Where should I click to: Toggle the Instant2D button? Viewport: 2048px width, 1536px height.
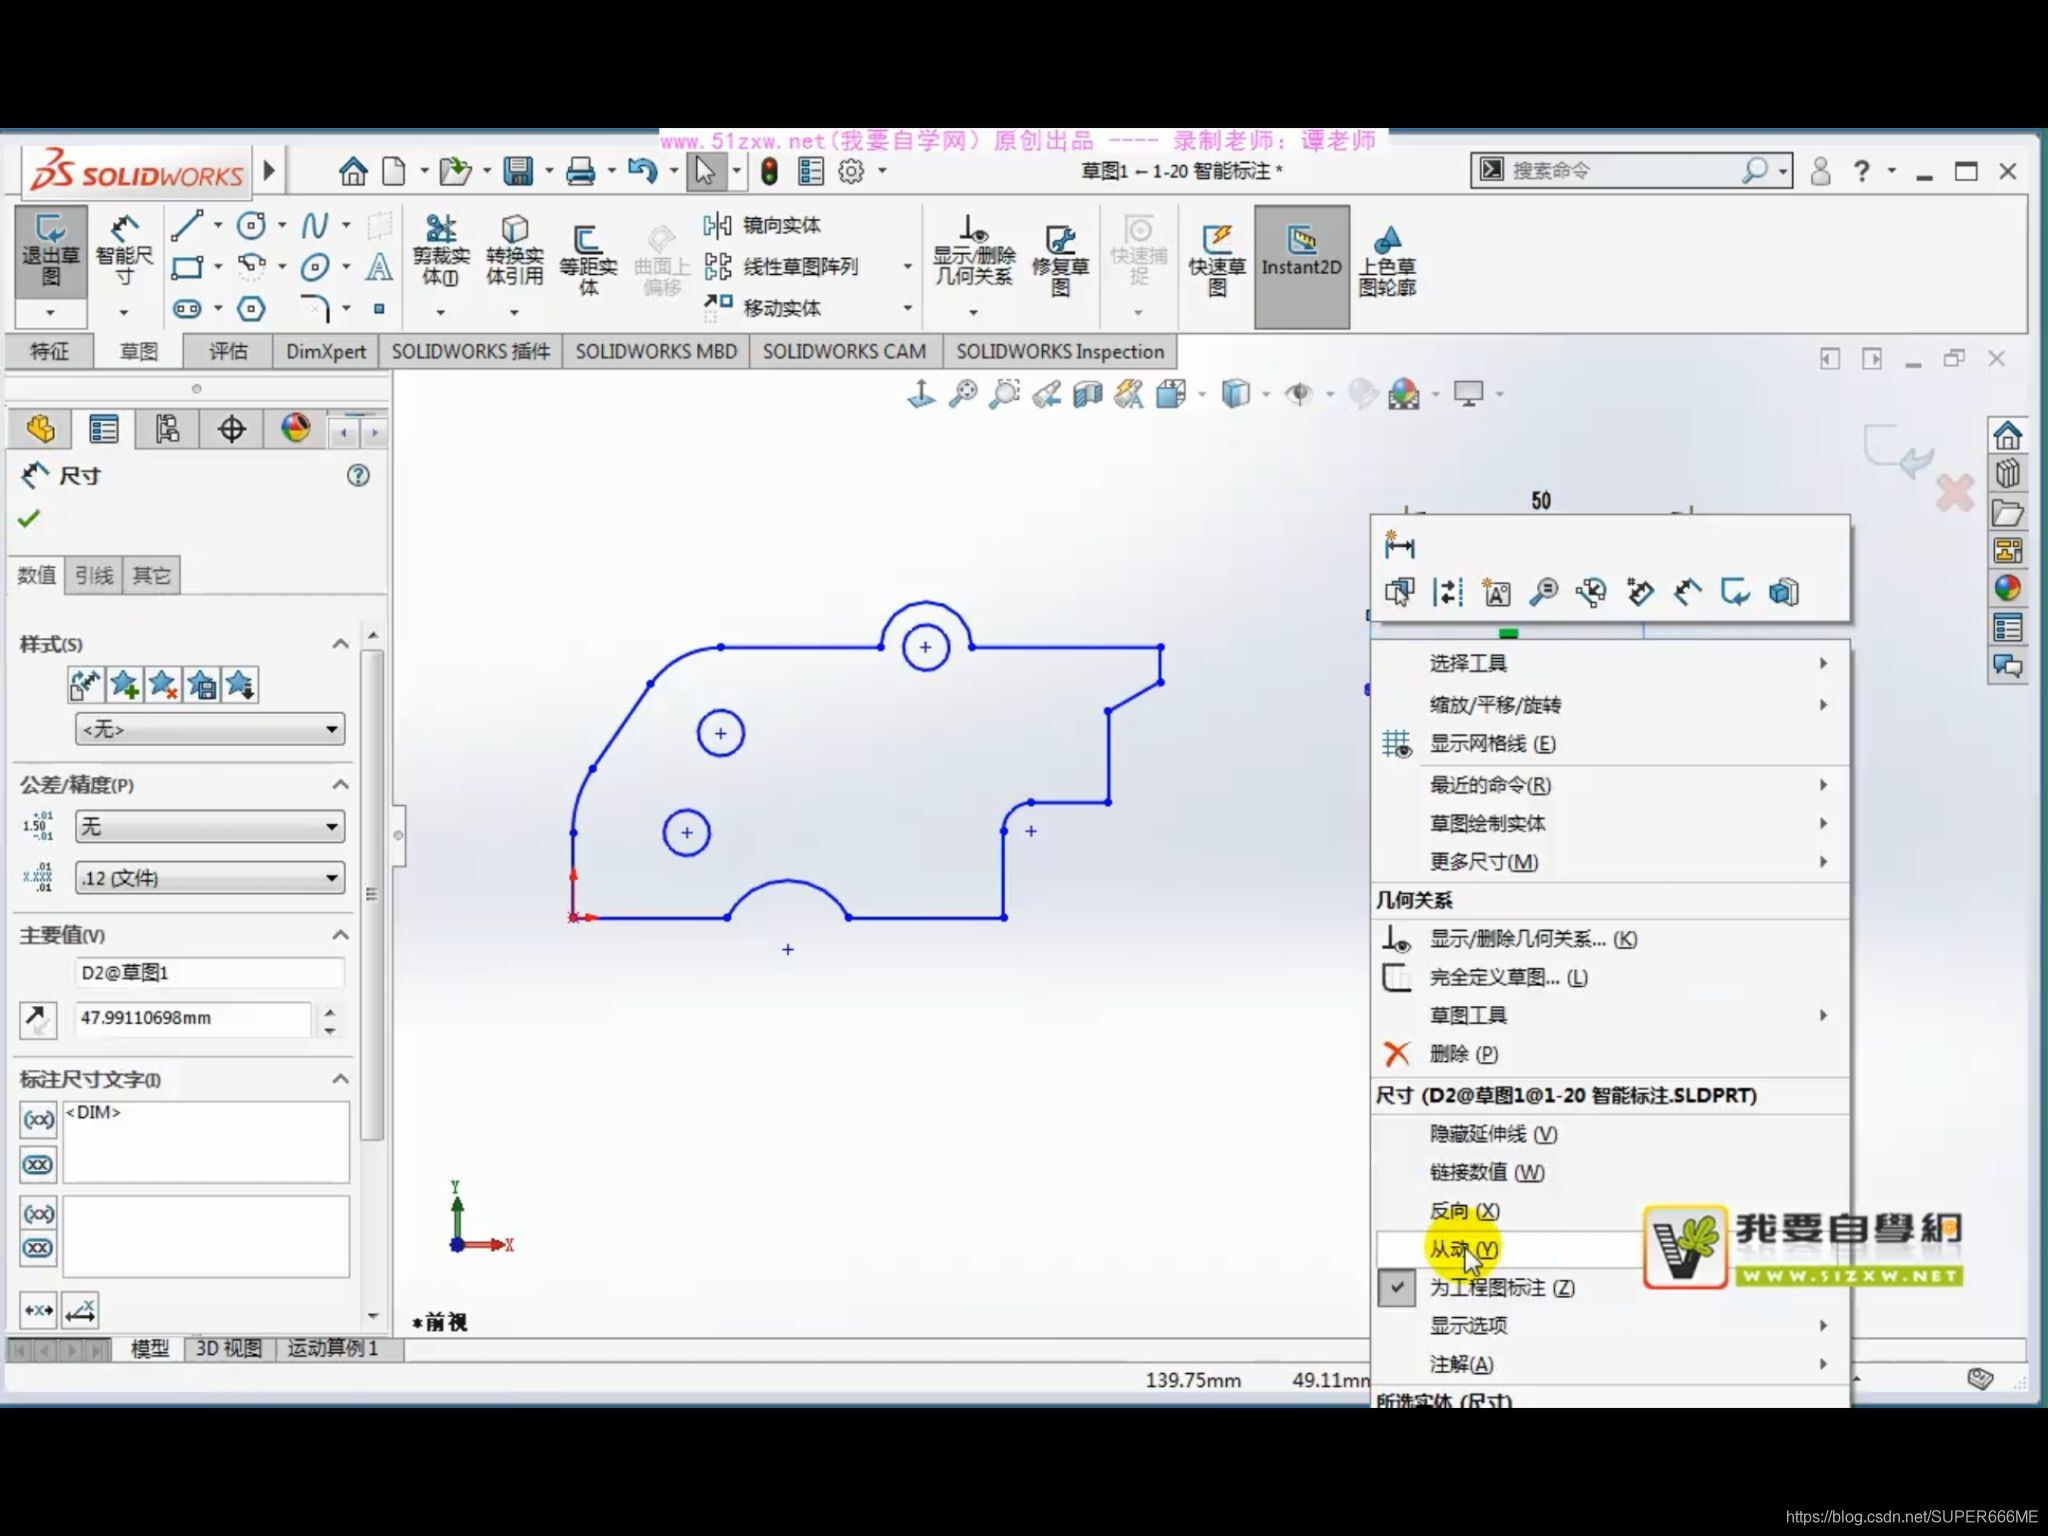pyautogui.click(x=1301, y=267)
